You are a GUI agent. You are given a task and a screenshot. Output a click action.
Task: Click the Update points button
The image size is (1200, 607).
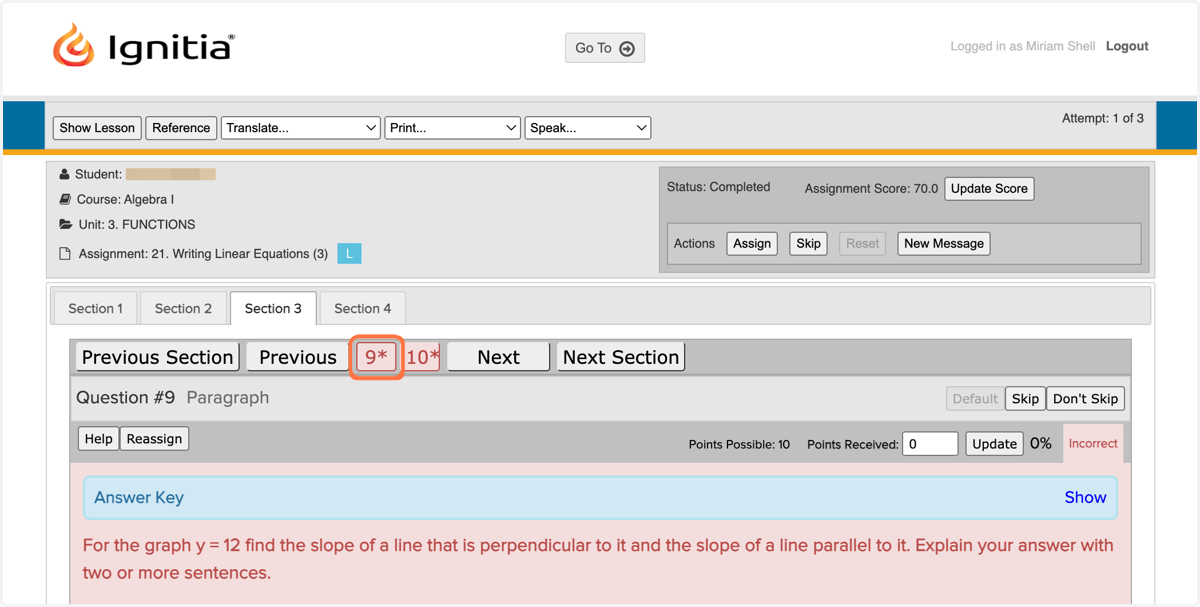coord(994,444)
